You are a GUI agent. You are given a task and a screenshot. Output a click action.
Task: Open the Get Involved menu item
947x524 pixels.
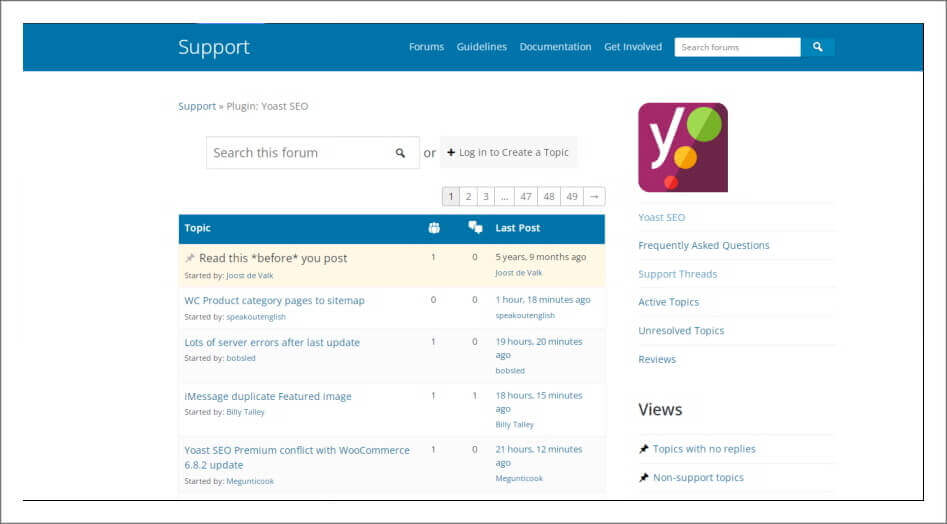(x=633, y=46)
